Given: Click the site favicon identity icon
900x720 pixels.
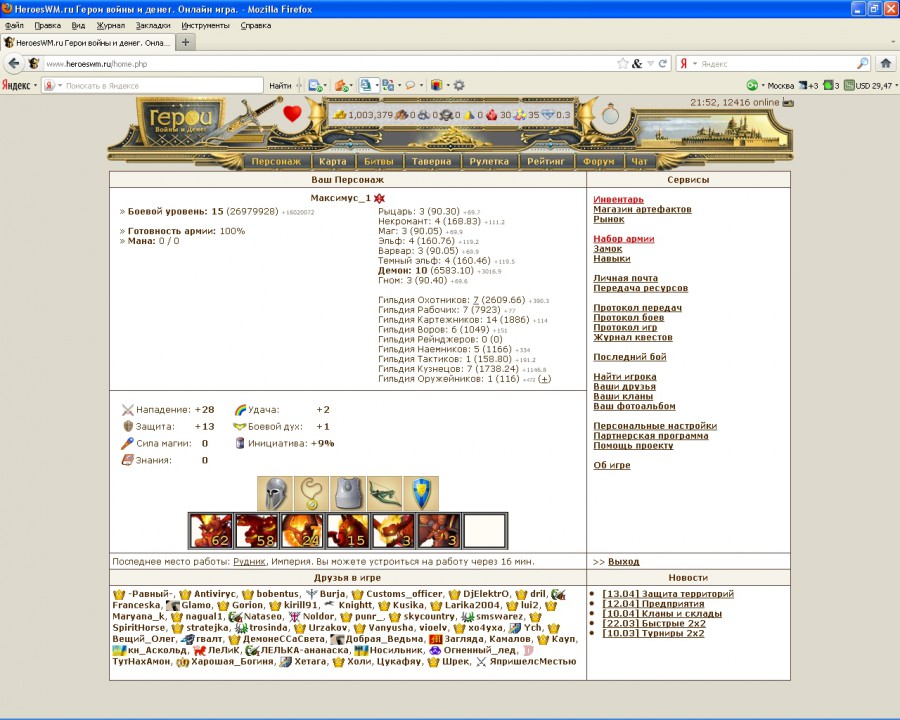Looking at the screenshot, I should [34, 64].
